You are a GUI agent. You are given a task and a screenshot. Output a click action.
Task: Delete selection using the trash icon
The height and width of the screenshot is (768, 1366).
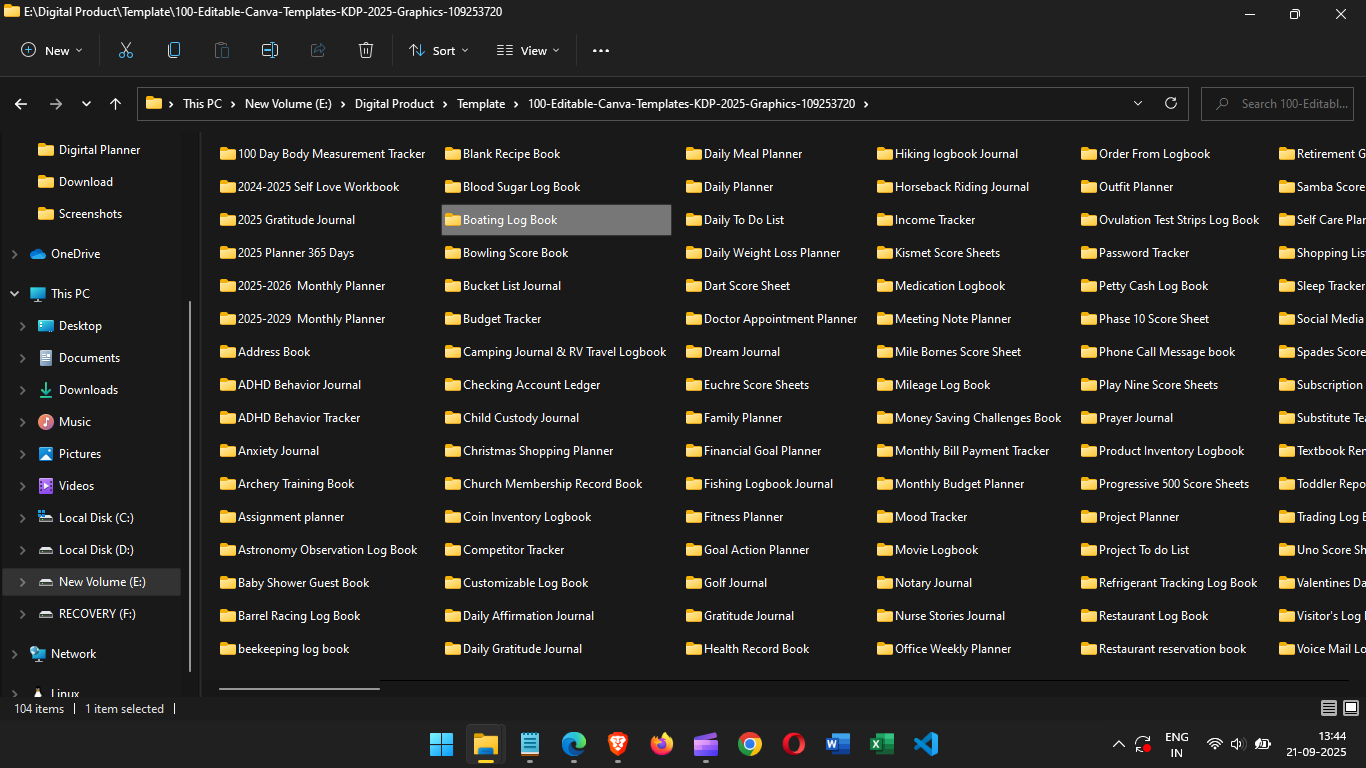point(366,50)
